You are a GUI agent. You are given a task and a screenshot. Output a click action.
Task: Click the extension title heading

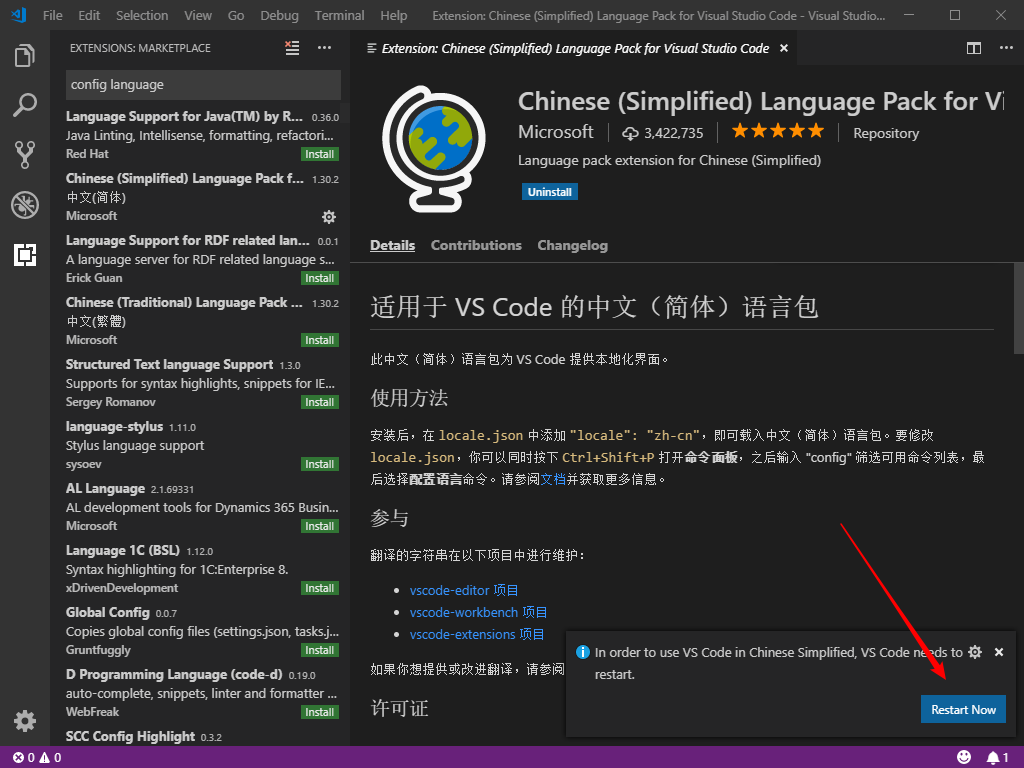(760, 101)
